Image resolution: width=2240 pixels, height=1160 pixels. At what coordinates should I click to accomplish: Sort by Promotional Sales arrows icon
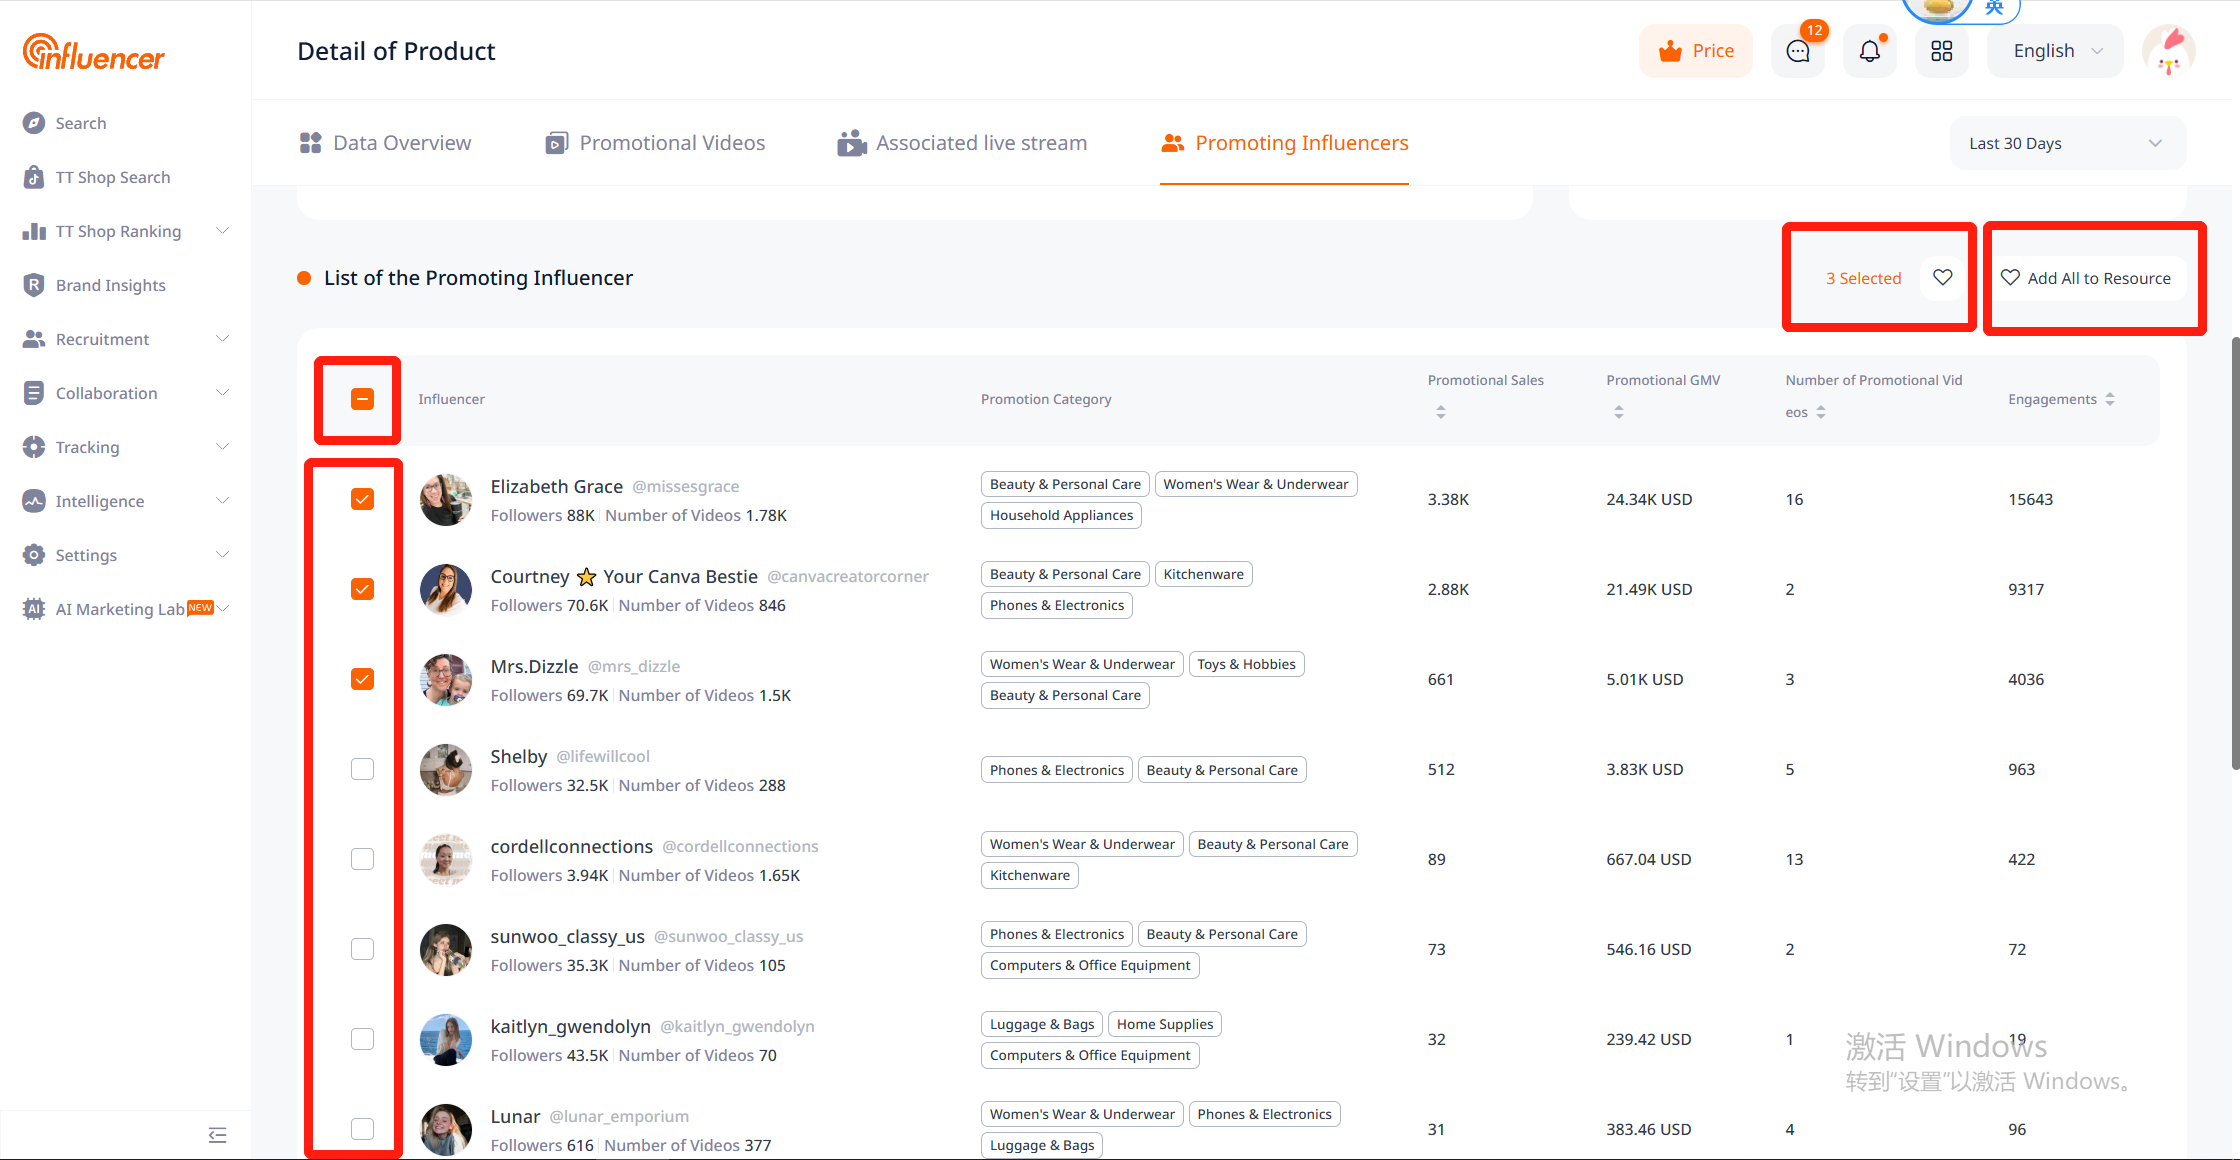(x=1440, y=412)
